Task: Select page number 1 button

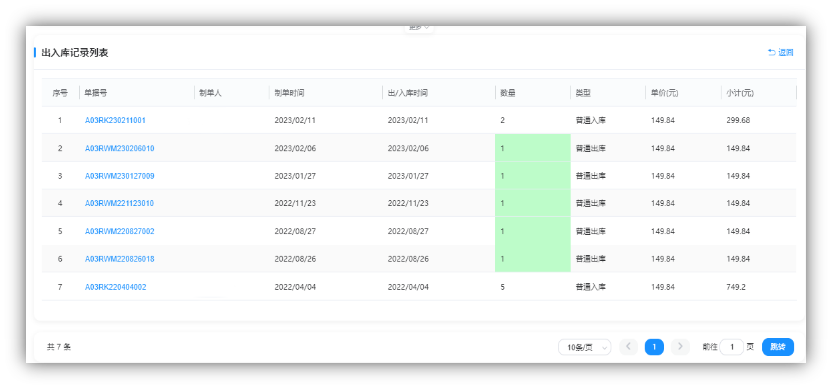Action: tap(654, 347)
